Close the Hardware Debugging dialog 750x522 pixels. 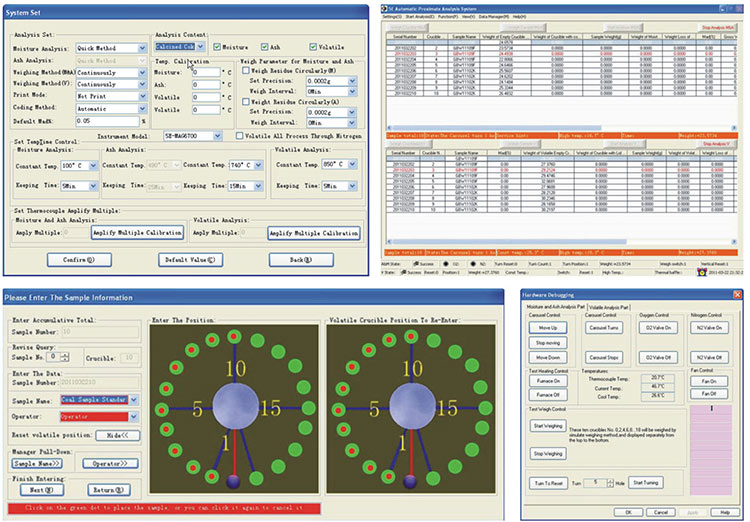coord(737,295)
